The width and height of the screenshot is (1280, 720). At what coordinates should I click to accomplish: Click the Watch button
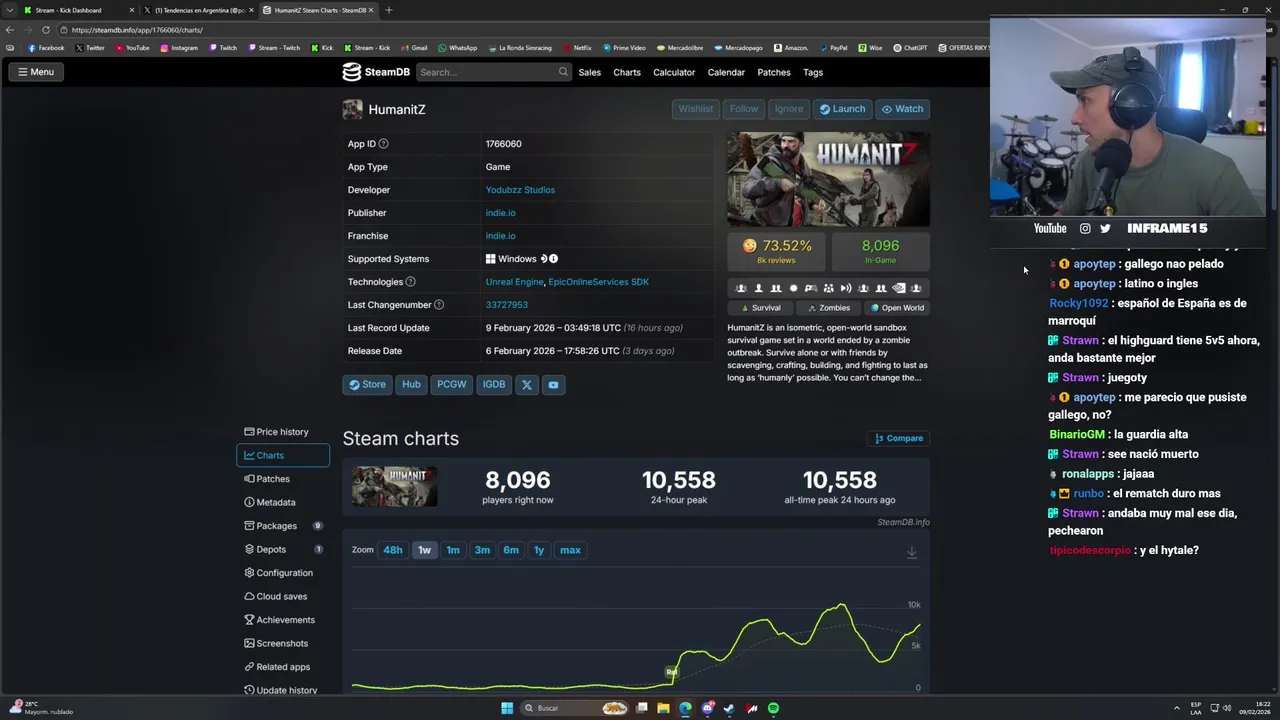902,109
